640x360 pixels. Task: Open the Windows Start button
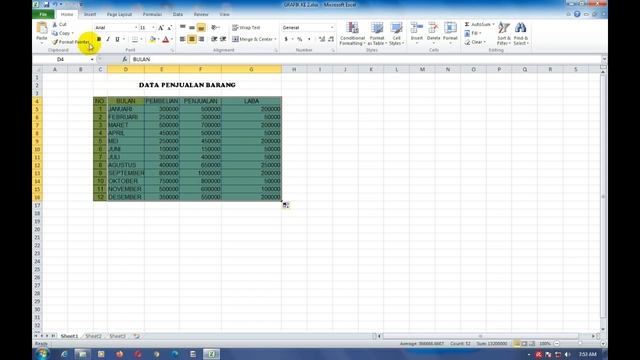(x=42, y=353)
